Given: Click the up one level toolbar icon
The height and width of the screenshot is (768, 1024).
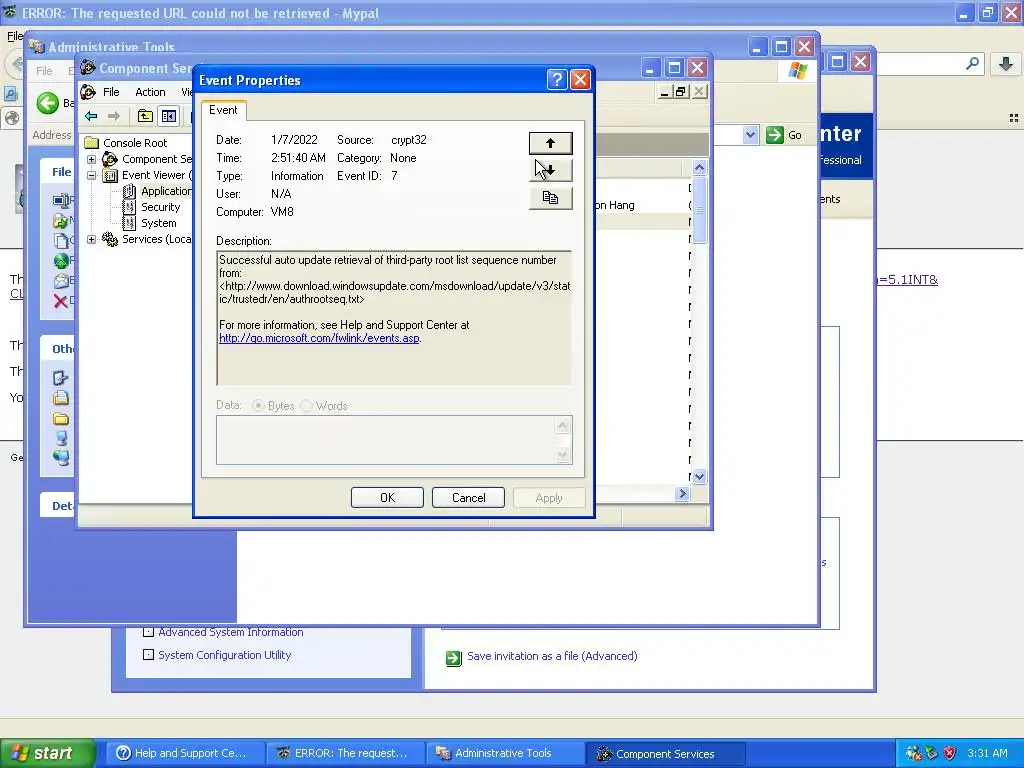Looking at the screenshot, I should tap(145, 116).
